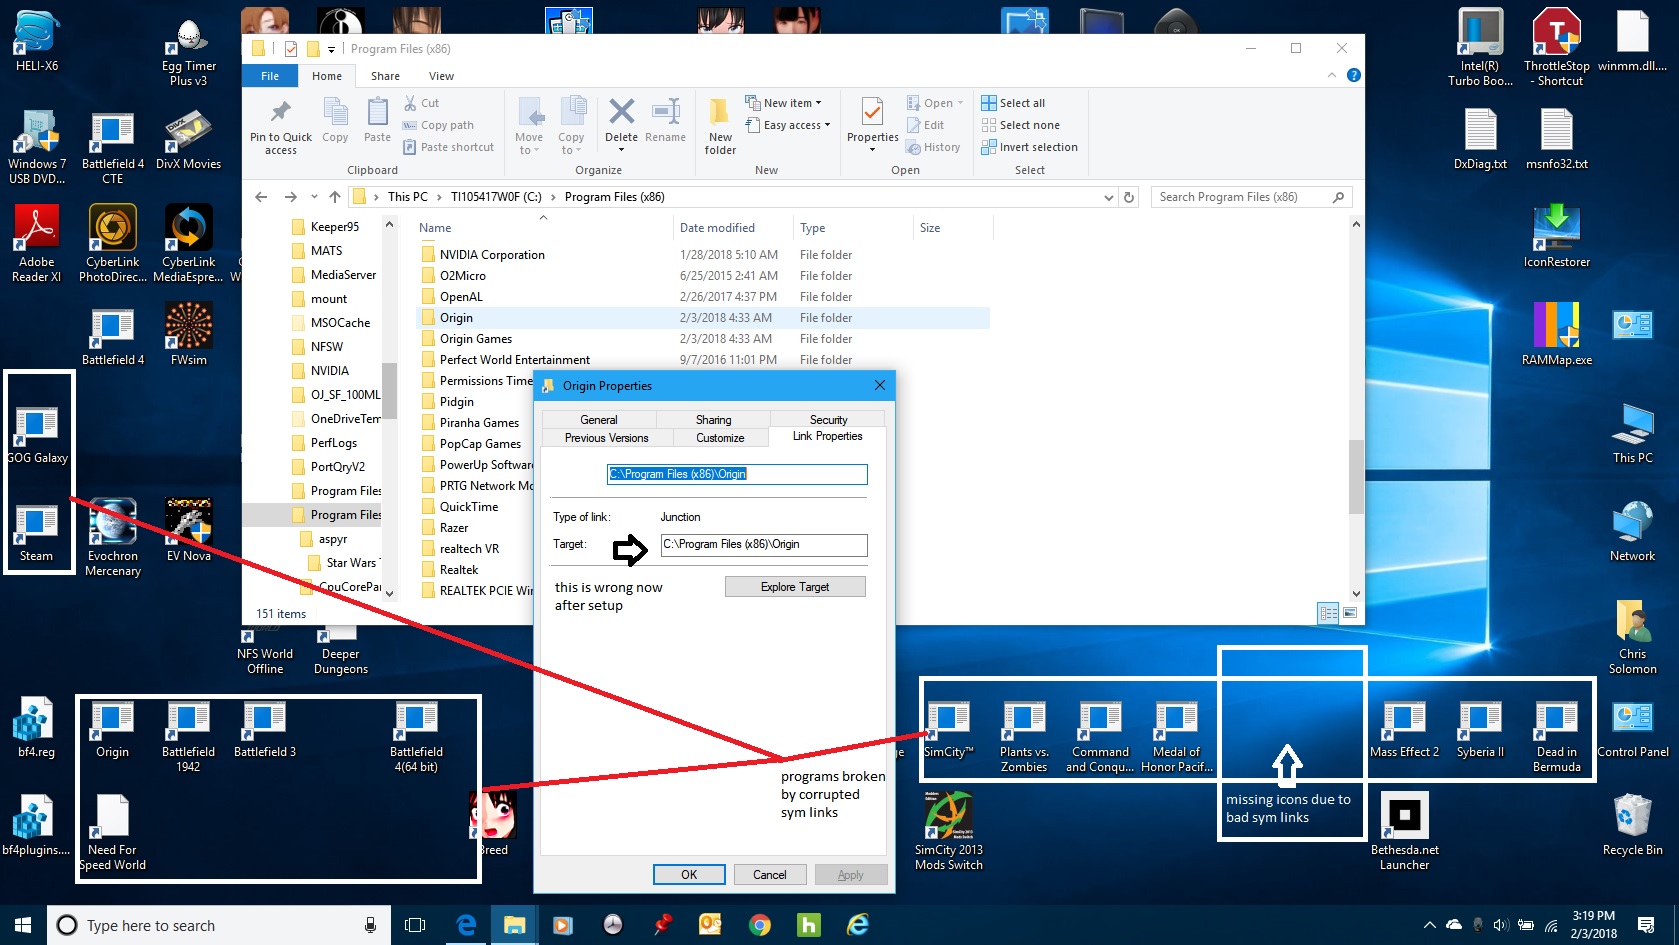Screen dimensions: 1679x945
Task: Click Cancel in Origin Properties
Action: point(769,874)
